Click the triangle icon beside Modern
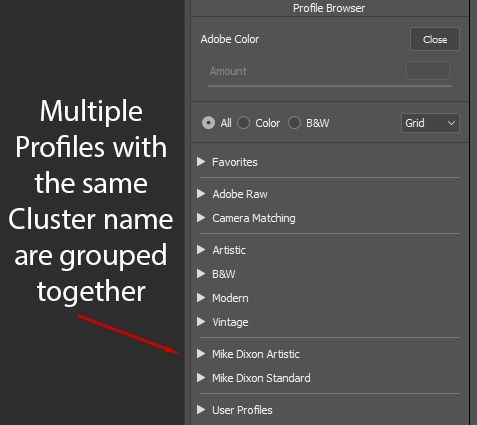 pyautogui.click(x=201, y=298)
